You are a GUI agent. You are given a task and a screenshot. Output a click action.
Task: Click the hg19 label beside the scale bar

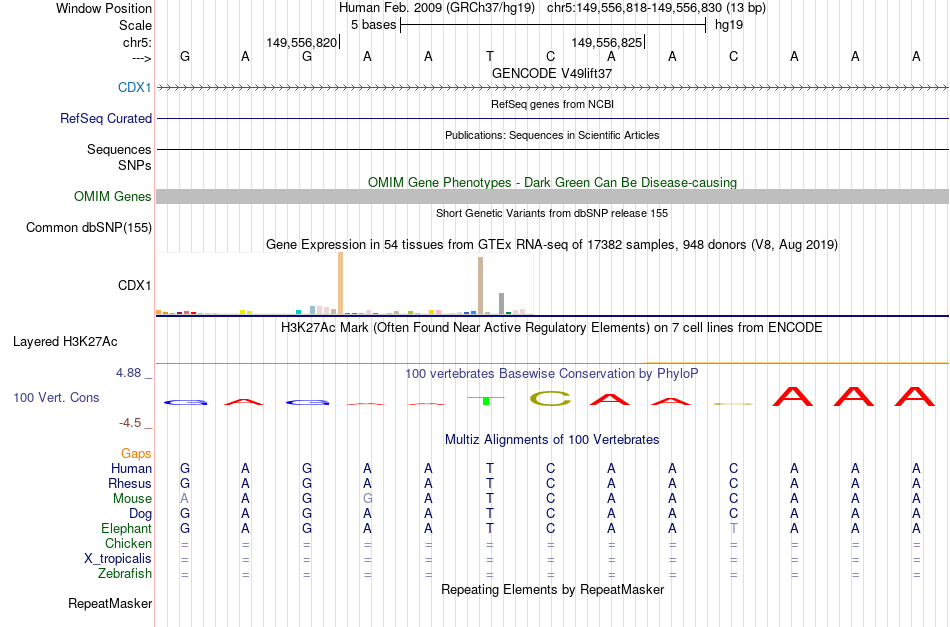click(x=729, y=25)
